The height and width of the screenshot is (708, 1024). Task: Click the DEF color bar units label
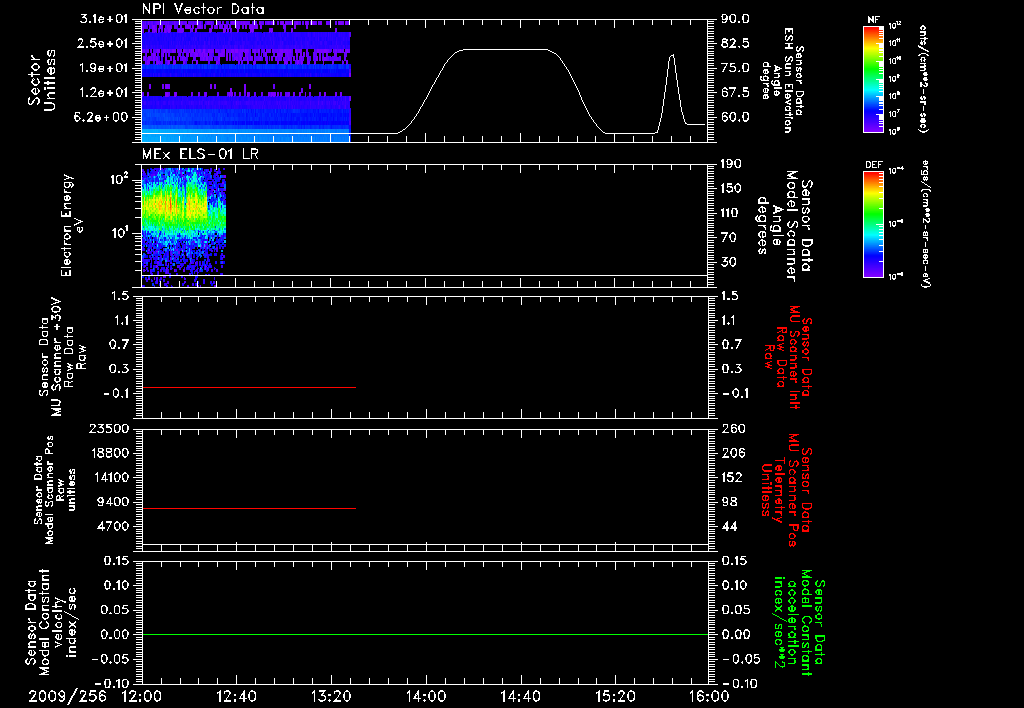pos(925,224)
